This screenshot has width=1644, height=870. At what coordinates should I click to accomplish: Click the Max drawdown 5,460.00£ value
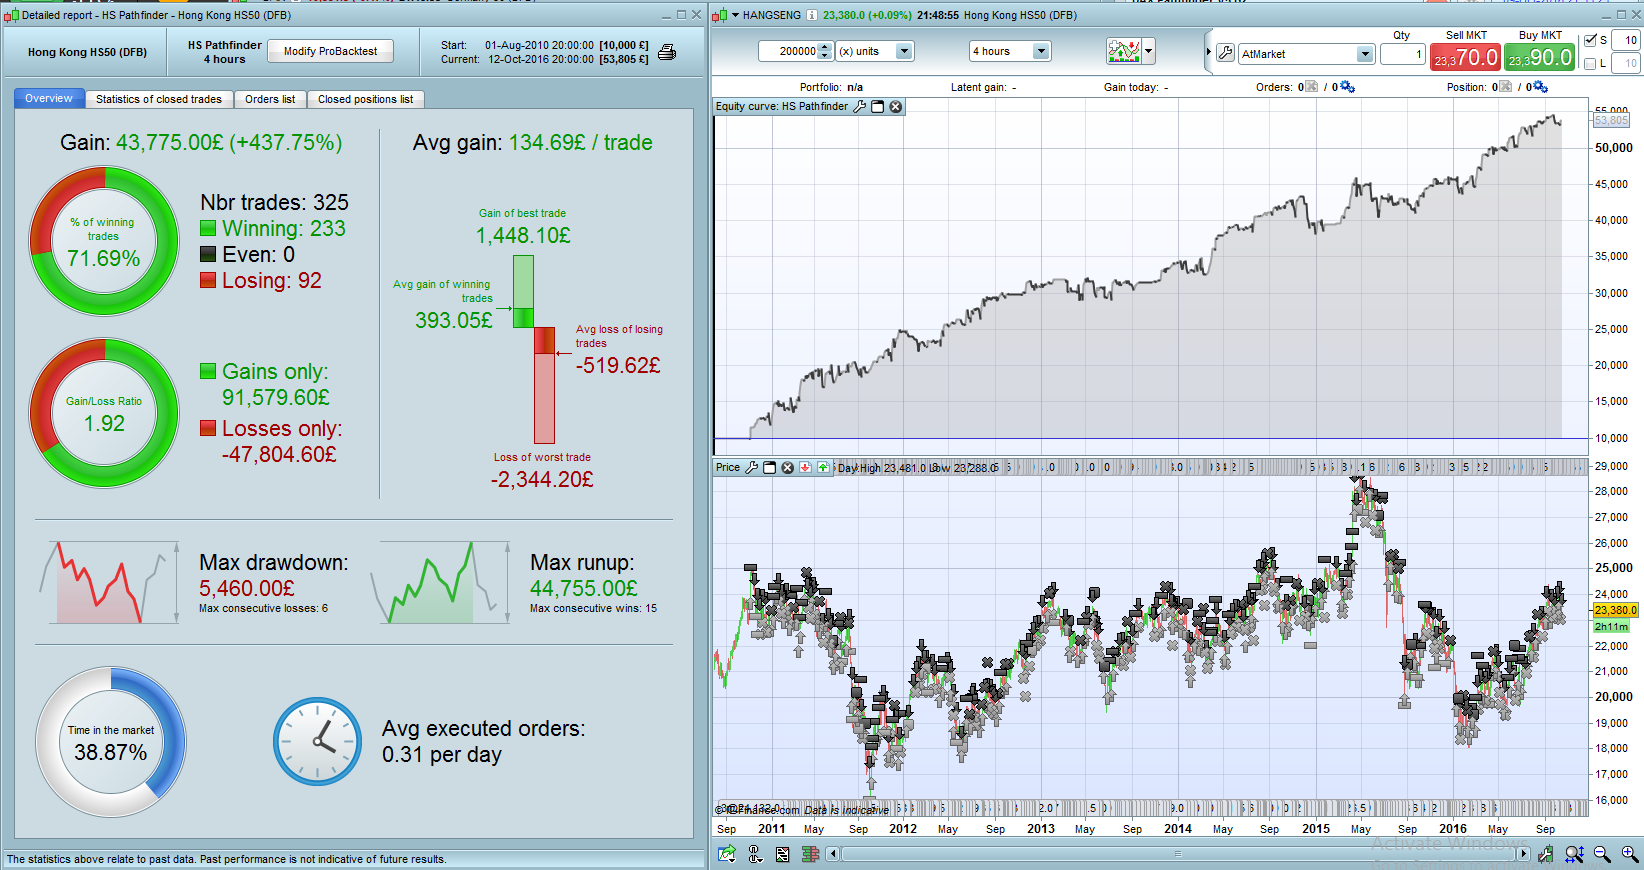247,588
